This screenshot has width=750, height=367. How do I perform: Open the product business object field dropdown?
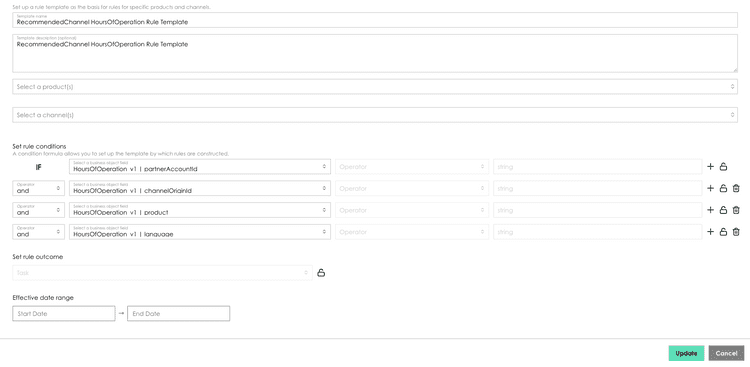point(200,210)
